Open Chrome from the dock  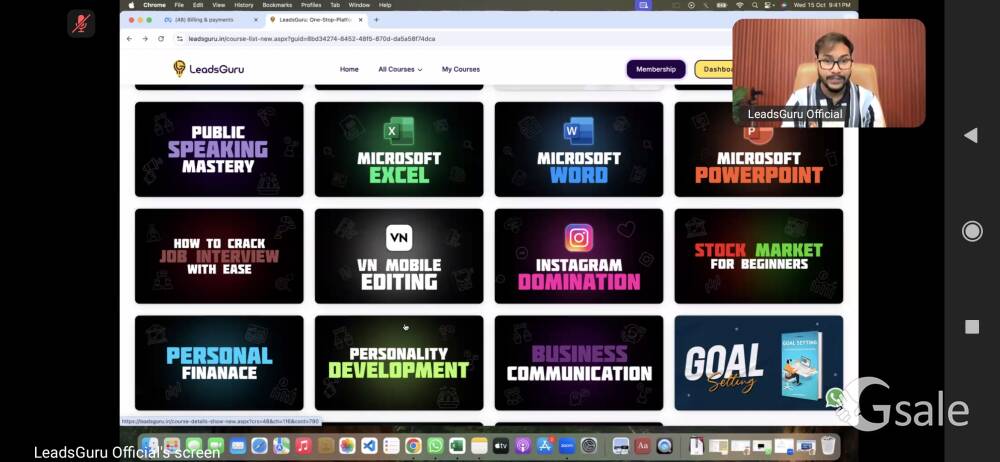pos(413,445)
